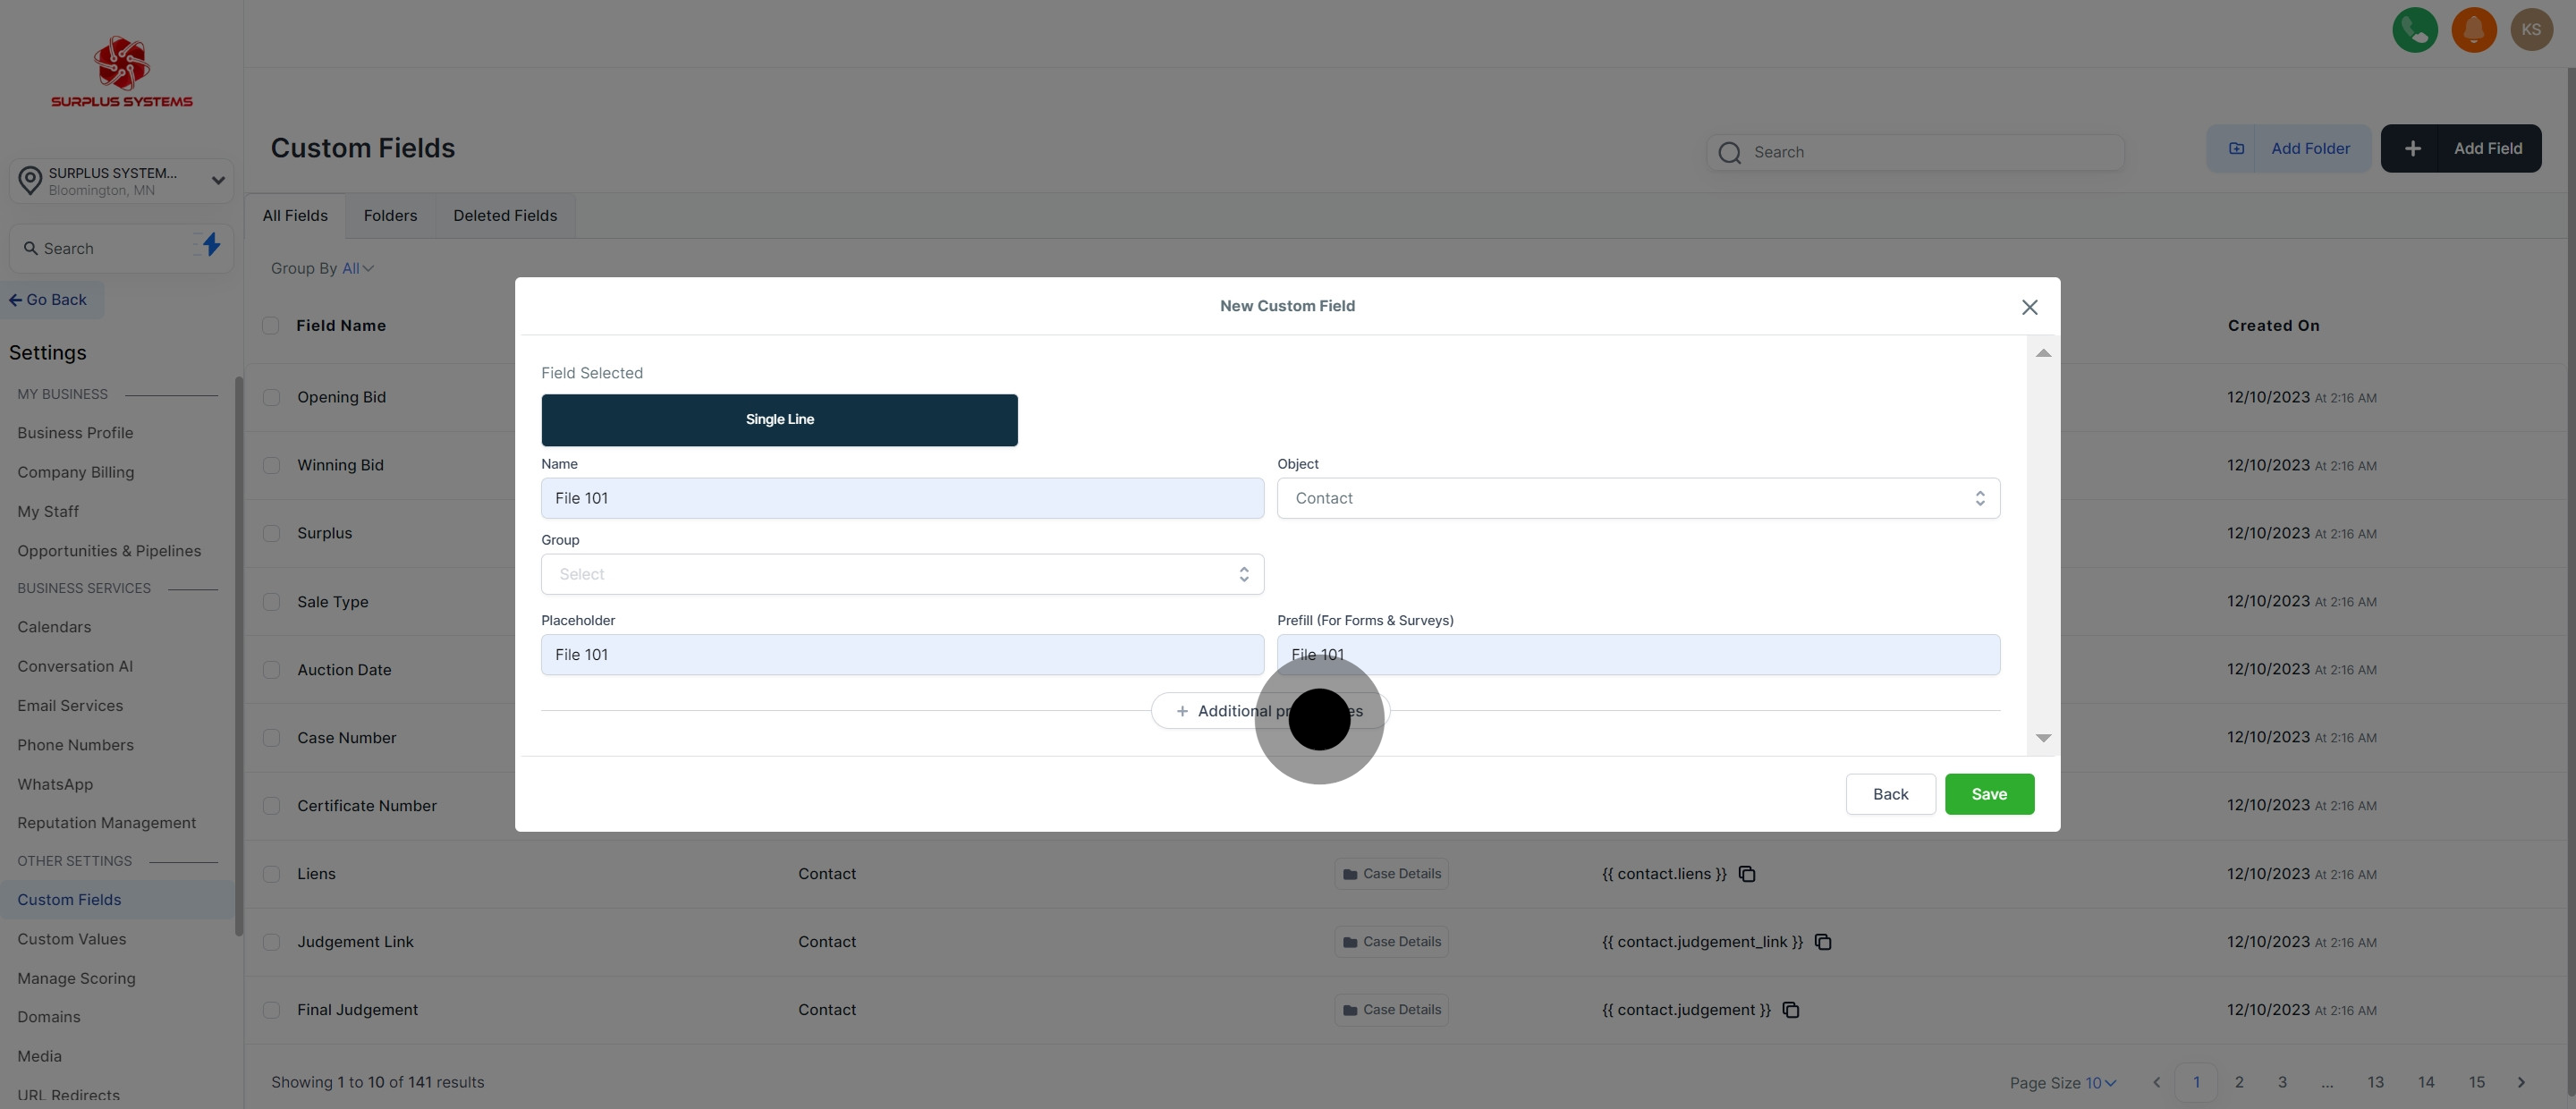Tick the Judgement Link row checkbox
The image size is (2576, 1109).
[271, 942]
